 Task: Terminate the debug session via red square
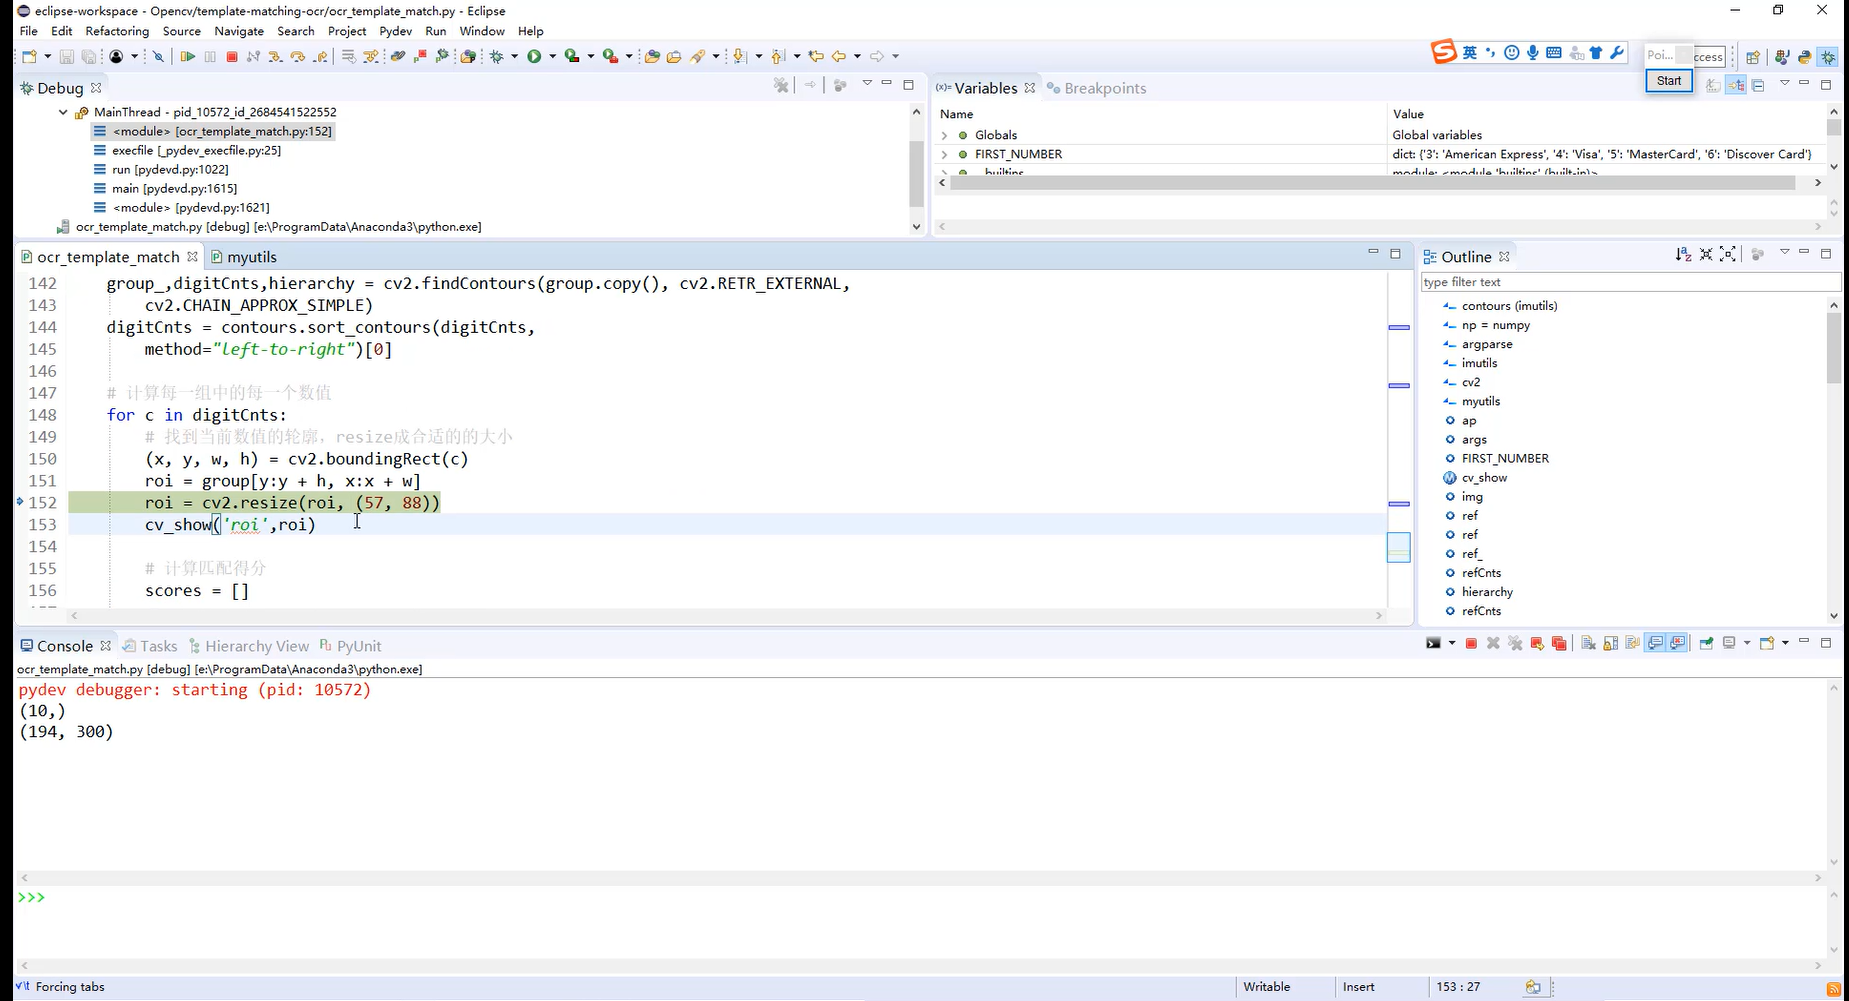tap(232, 56)
